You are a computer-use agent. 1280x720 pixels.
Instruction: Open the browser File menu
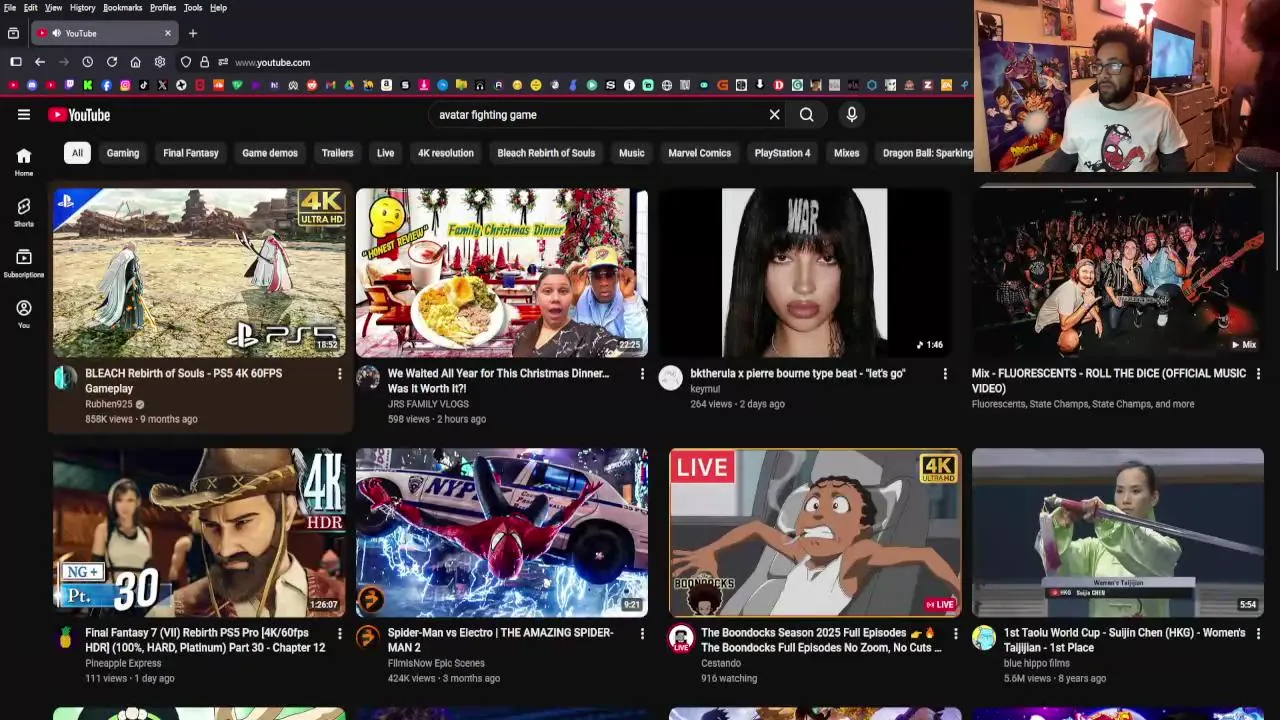pyautogui.click(x=10, y=7)
